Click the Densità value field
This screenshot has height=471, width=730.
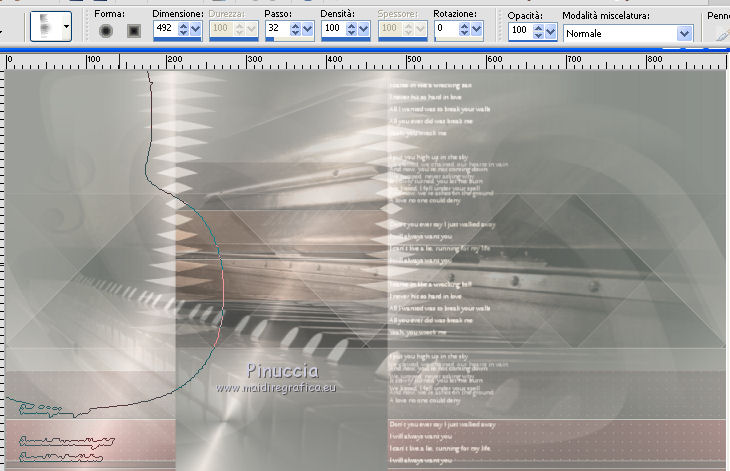click(x=333, y=28)
